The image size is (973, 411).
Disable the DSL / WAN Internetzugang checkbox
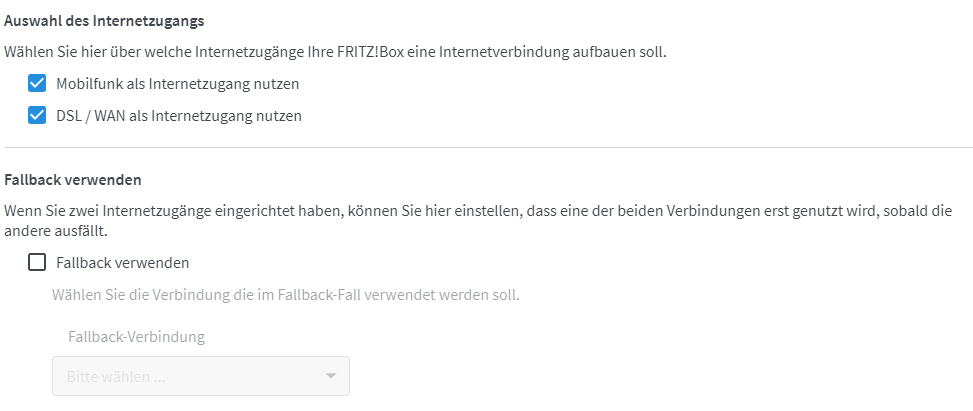pyautogui.click(x=38, y=116)
